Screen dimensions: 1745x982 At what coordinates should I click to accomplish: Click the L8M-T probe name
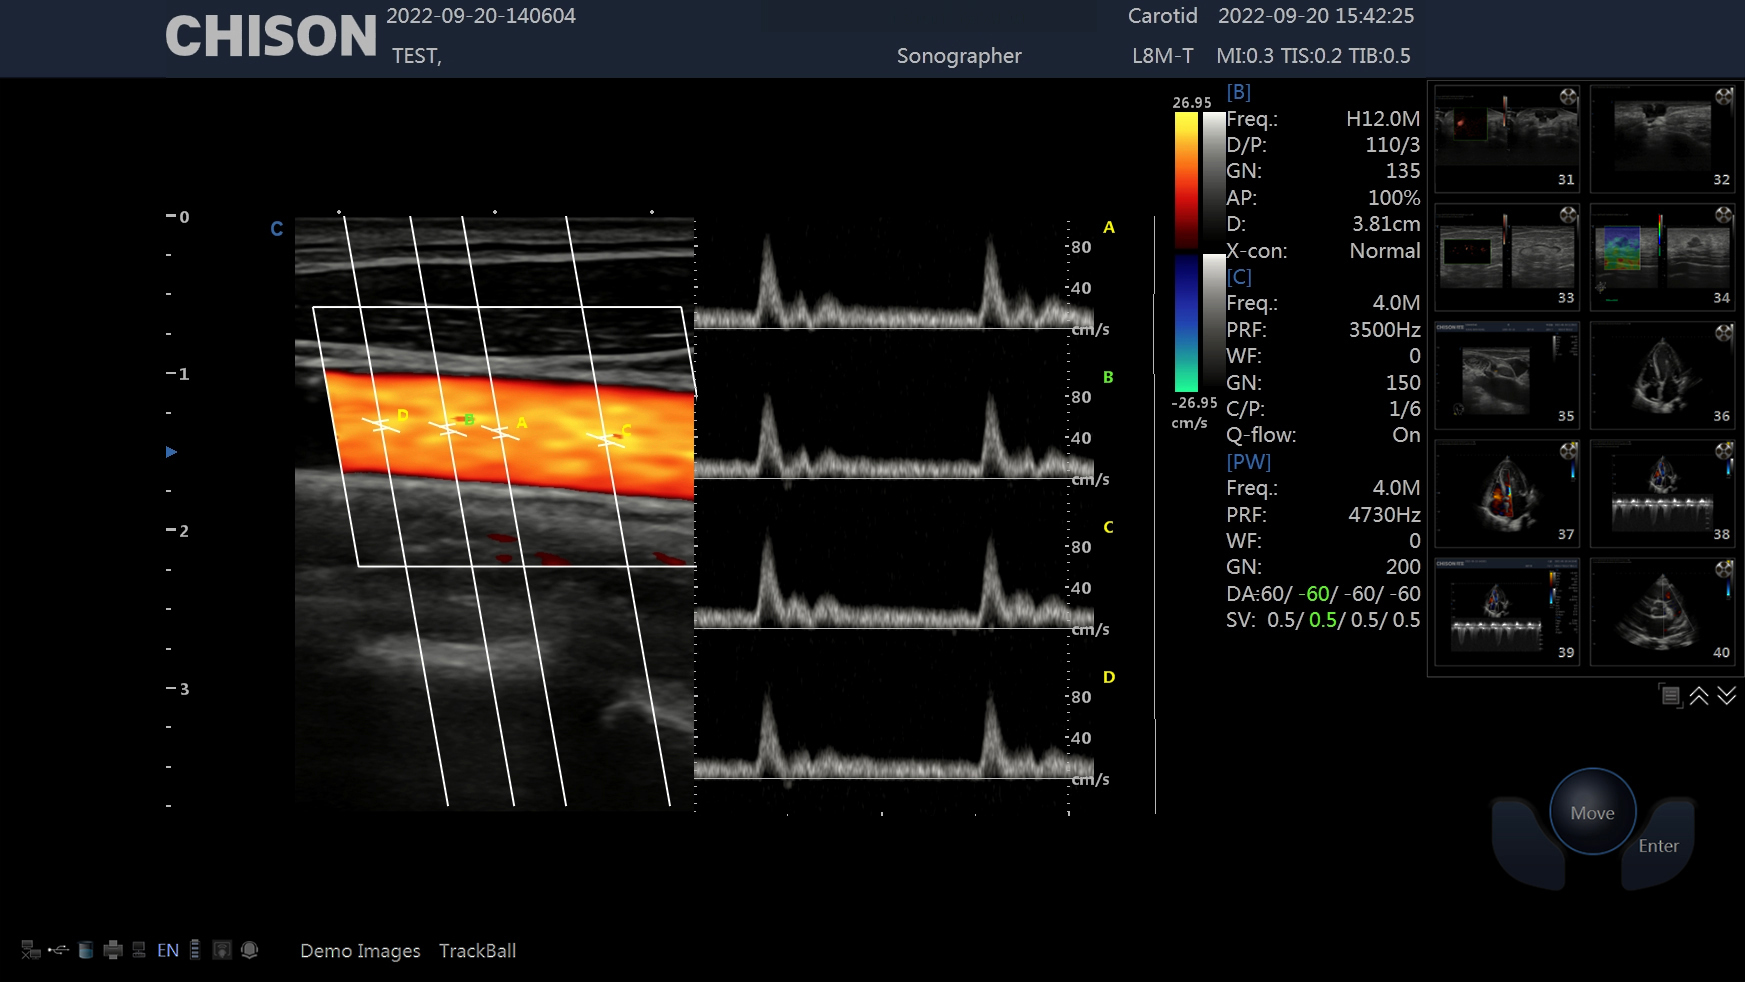[x=1162, y=56]
